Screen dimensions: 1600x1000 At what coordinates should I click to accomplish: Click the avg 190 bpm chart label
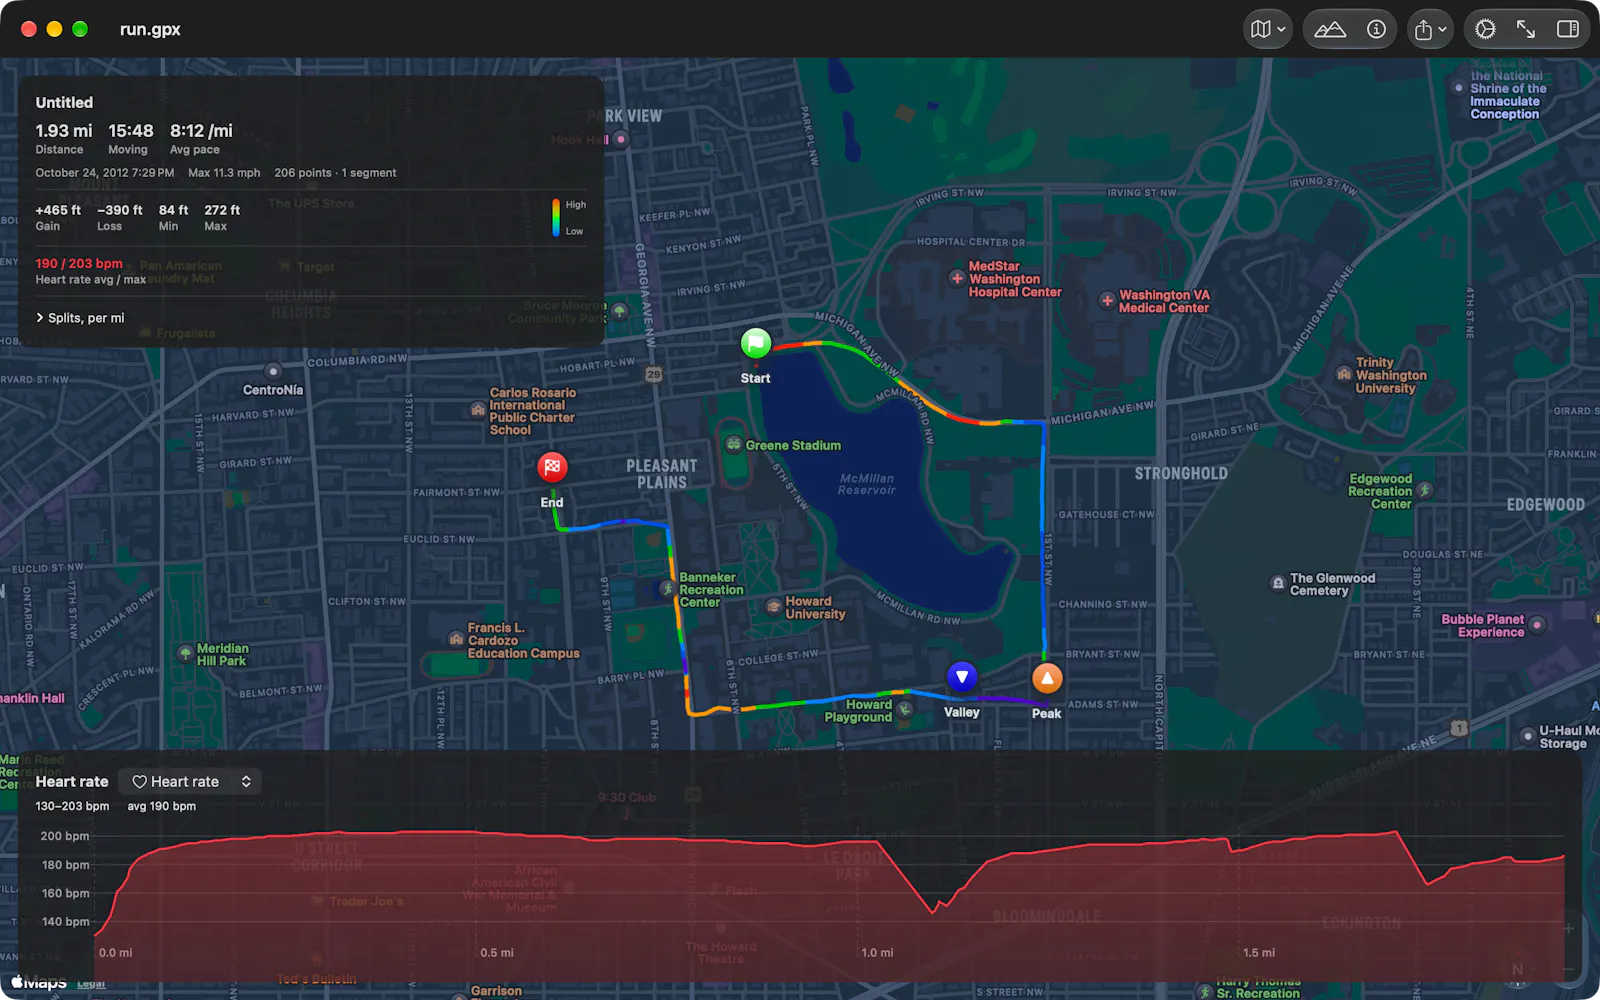coord(162,806)
